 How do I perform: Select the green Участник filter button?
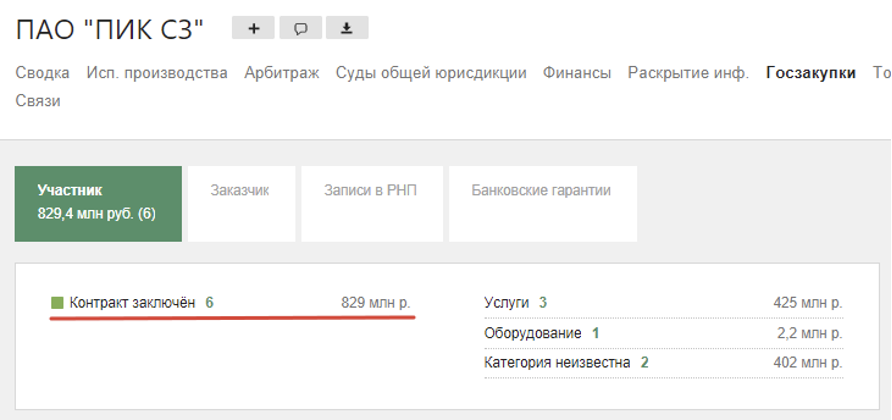(98, 203)
